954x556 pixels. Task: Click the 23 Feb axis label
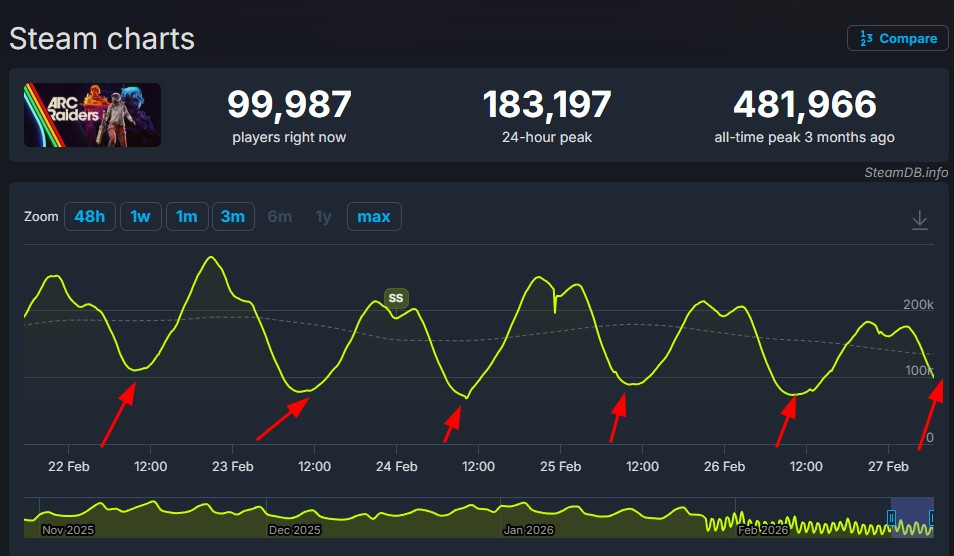point(232,467)
